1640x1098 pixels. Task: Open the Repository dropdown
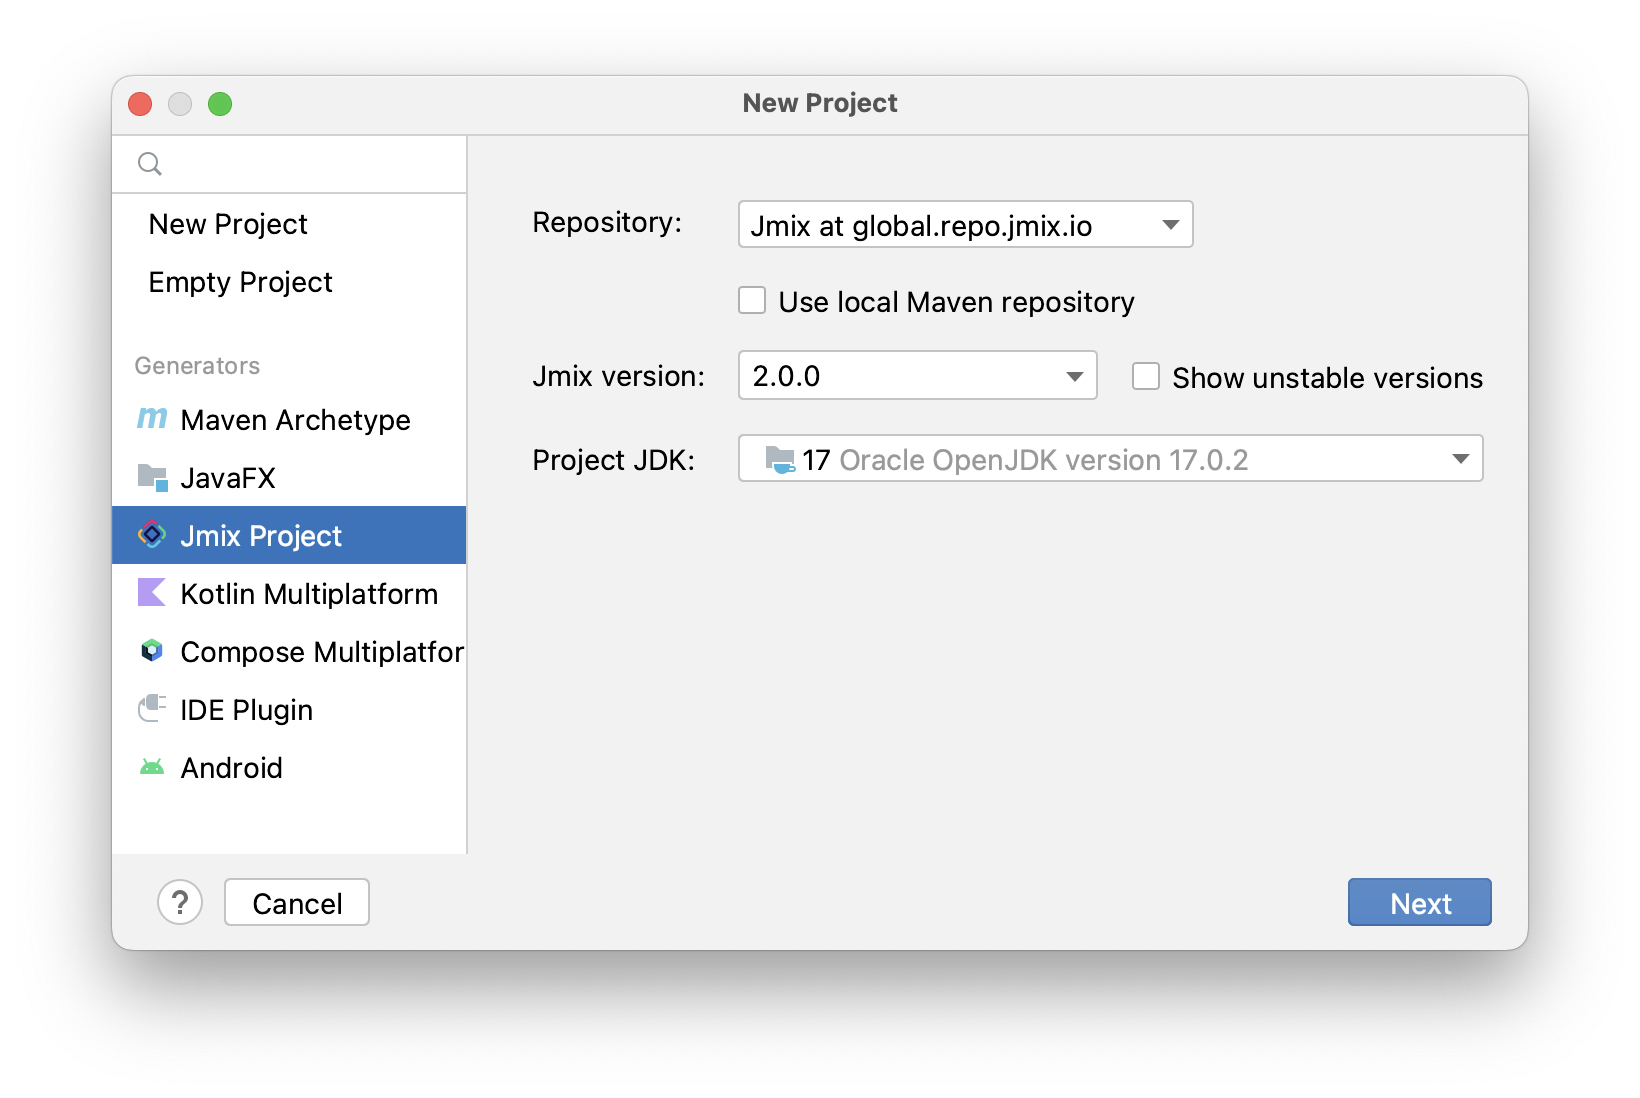pyautogui.click(x=966, y=224)
